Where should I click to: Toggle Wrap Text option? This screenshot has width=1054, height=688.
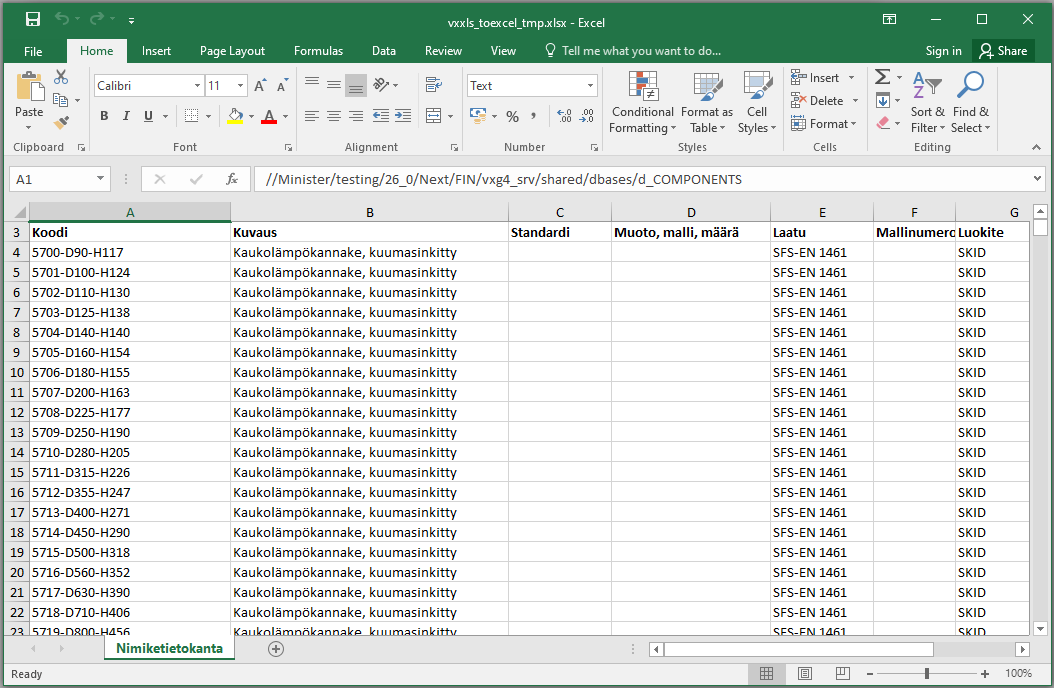point(433,85)
